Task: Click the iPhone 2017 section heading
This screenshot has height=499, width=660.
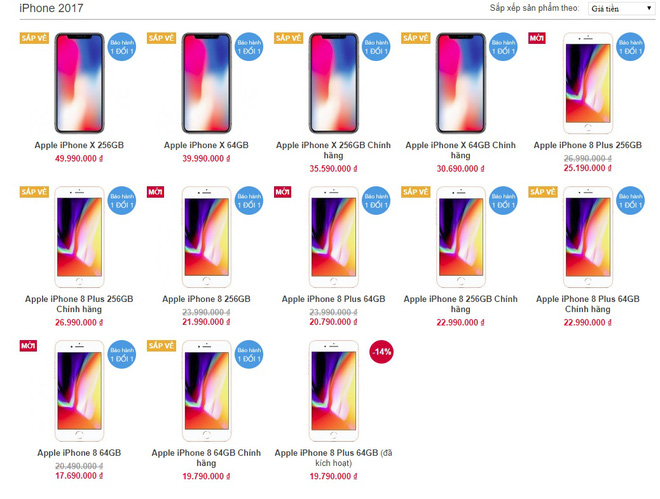Action: point(51,8)
